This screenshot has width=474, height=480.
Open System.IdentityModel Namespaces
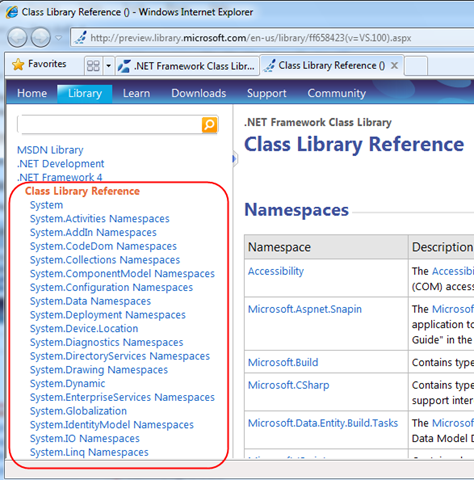112,425
